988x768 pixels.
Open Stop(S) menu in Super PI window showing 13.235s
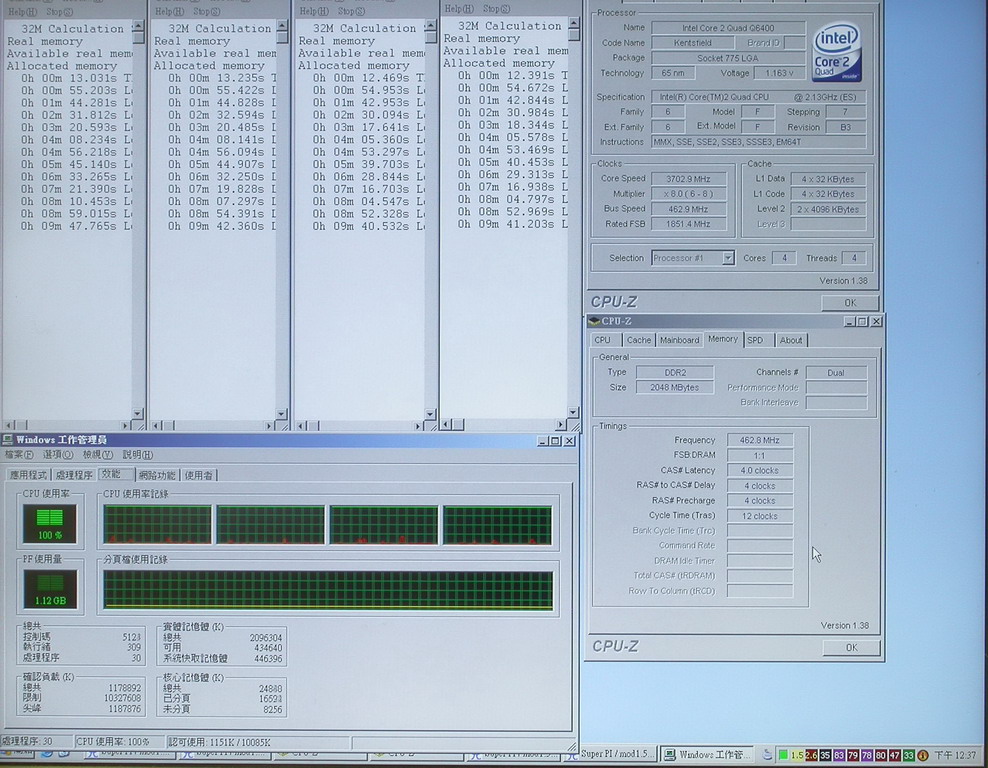[x=207, y=11]
